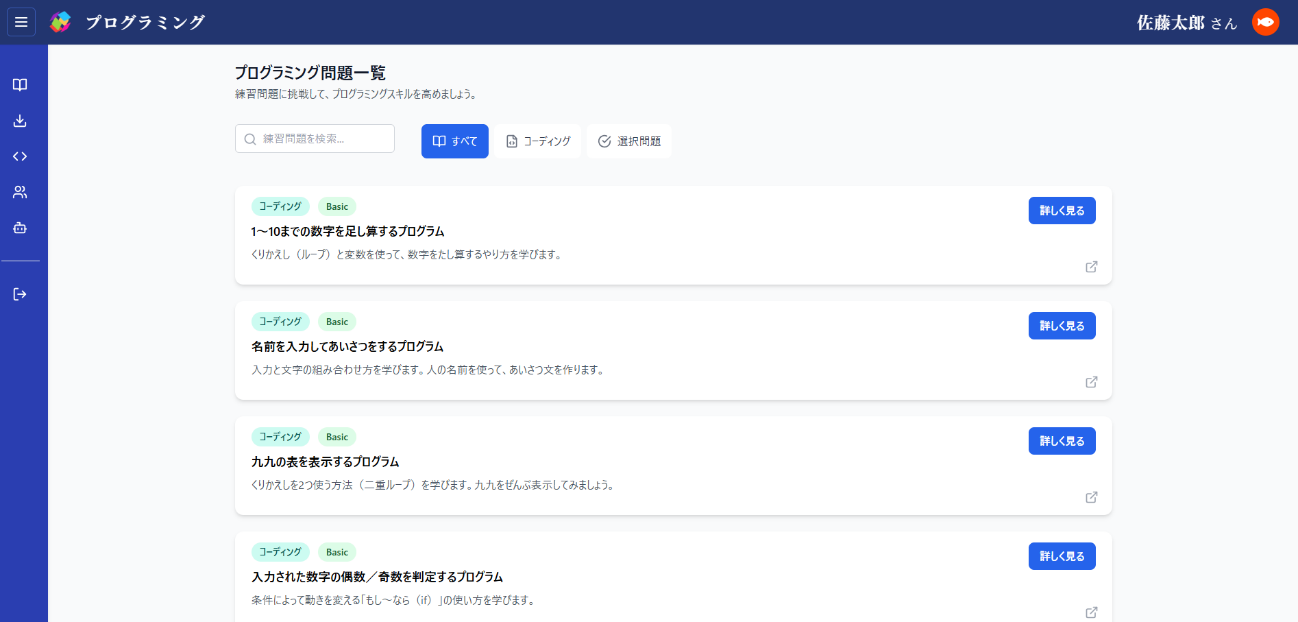This screenshot has height=622, width=1298.
Task: Switch to the コーディング filter tab
Action: [538, 141]
